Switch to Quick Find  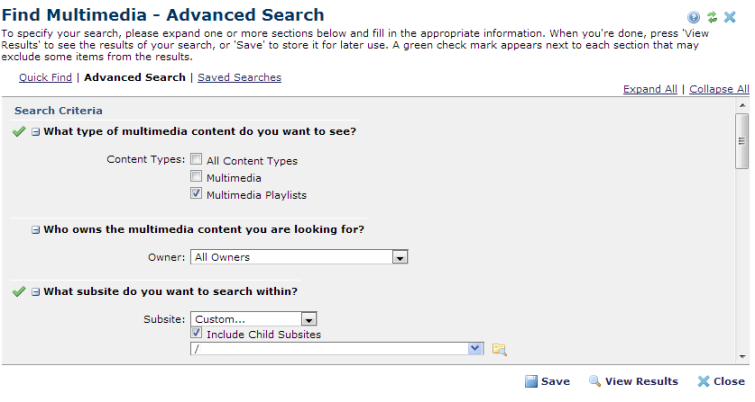coord(45,77)
